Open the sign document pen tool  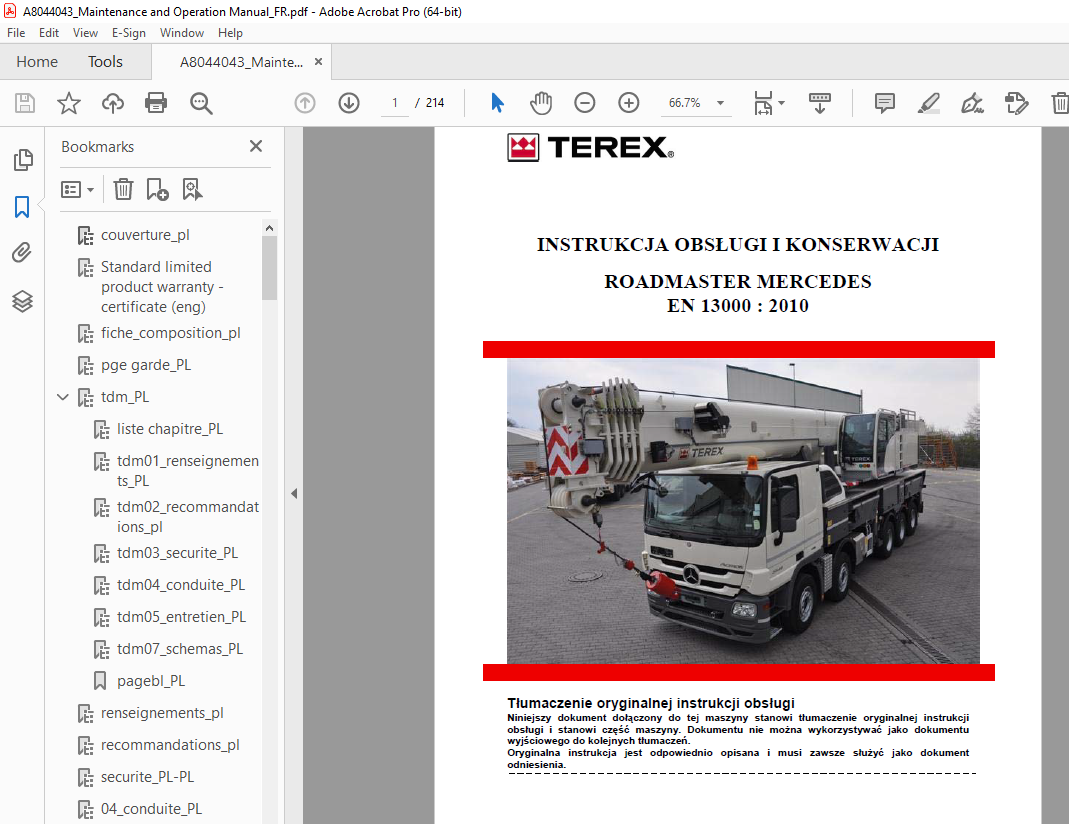coord(972,103)
